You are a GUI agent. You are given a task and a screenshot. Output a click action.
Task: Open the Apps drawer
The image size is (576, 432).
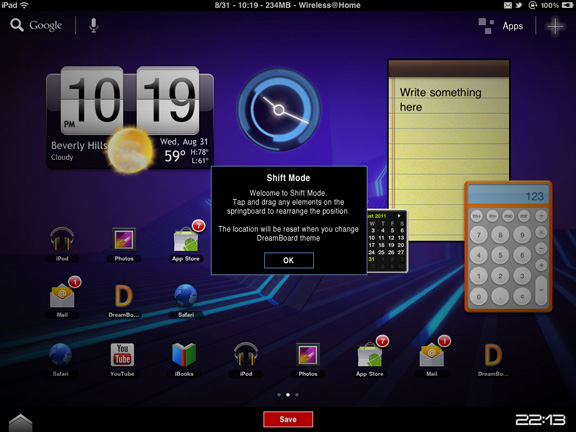(x=501, y=26)
